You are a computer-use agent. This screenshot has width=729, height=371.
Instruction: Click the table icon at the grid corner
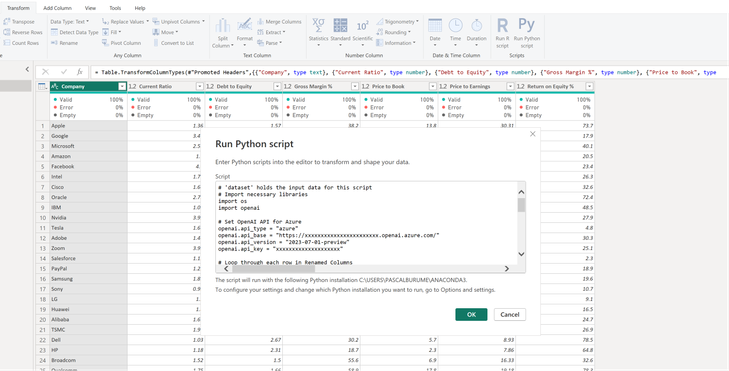(41, 86)
